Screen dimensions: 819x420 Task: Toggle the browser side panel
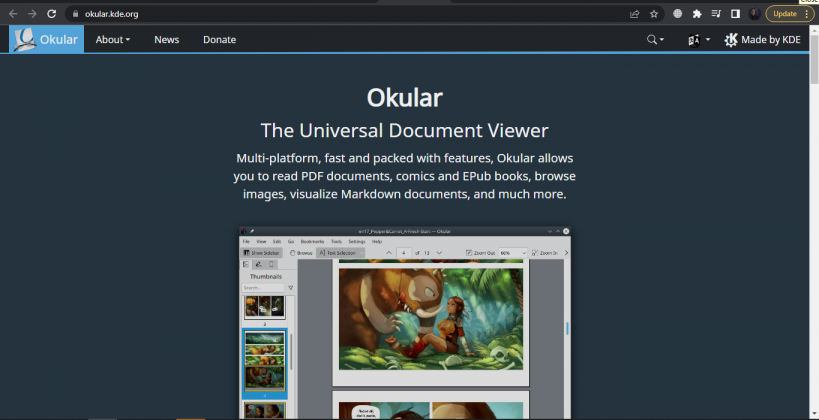pos(735,14)
